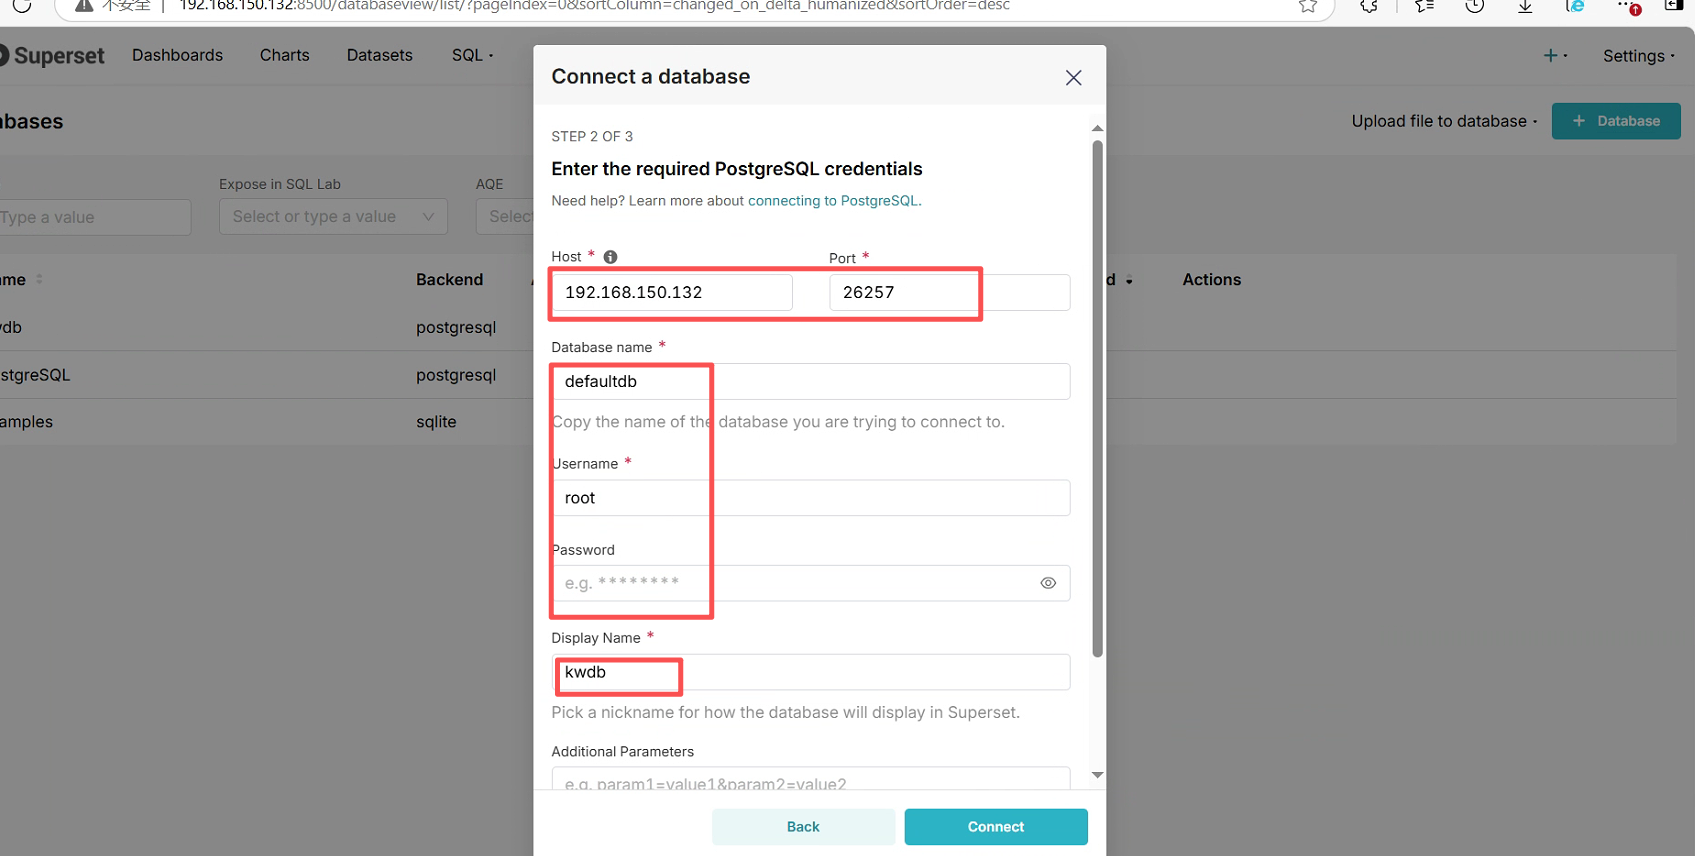Expand the Settings dropdown menu
This screenshot has height=856, width=1695.
tap(1638, 56)
